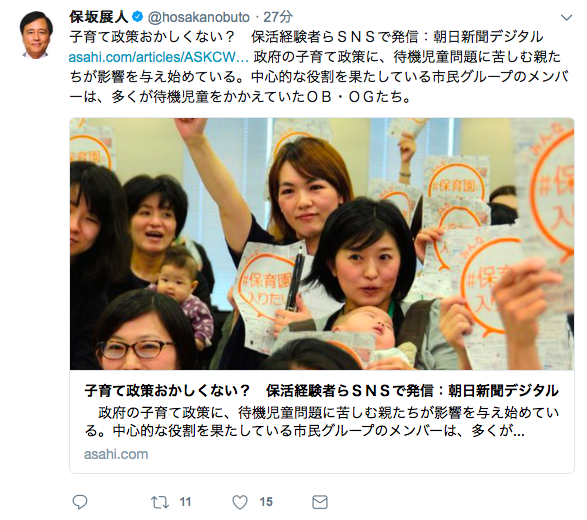Click the retweet count 11
Screen dimensions: 587x520
[x=185, y=502]
